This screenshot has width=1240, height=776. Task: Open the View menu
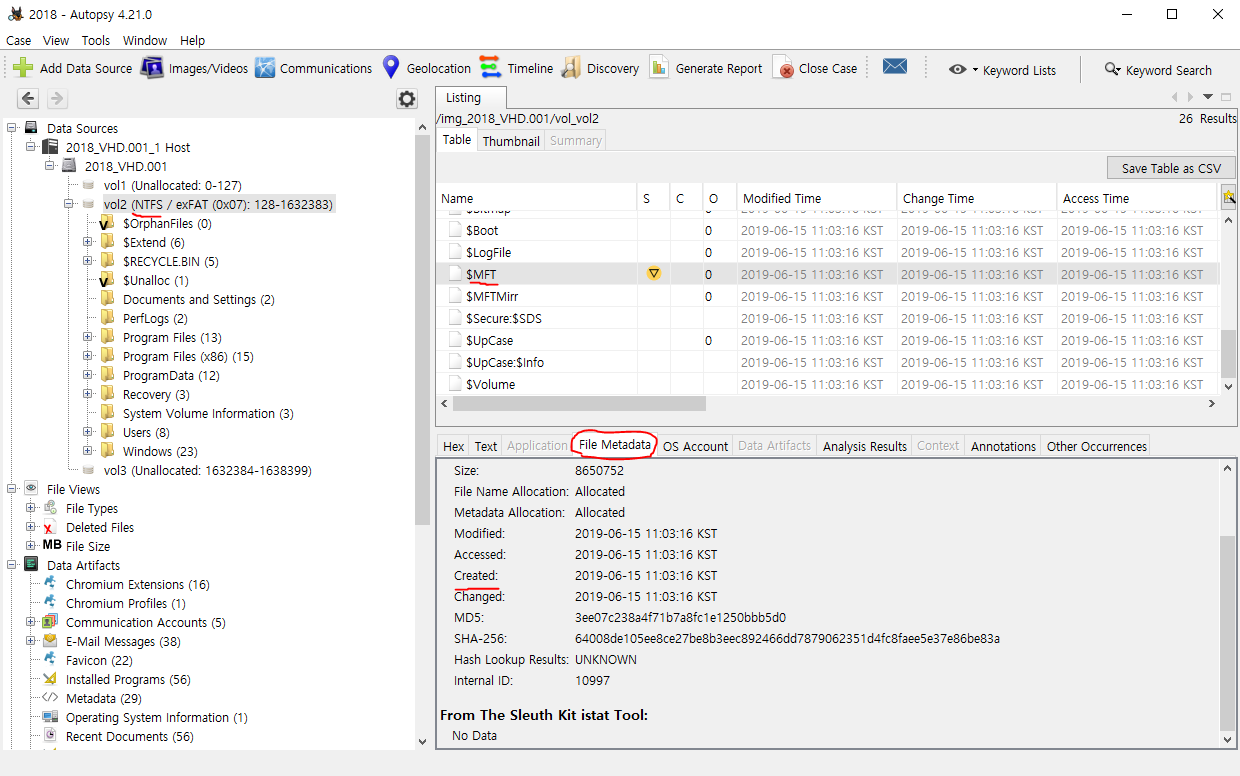pos(56,40)
